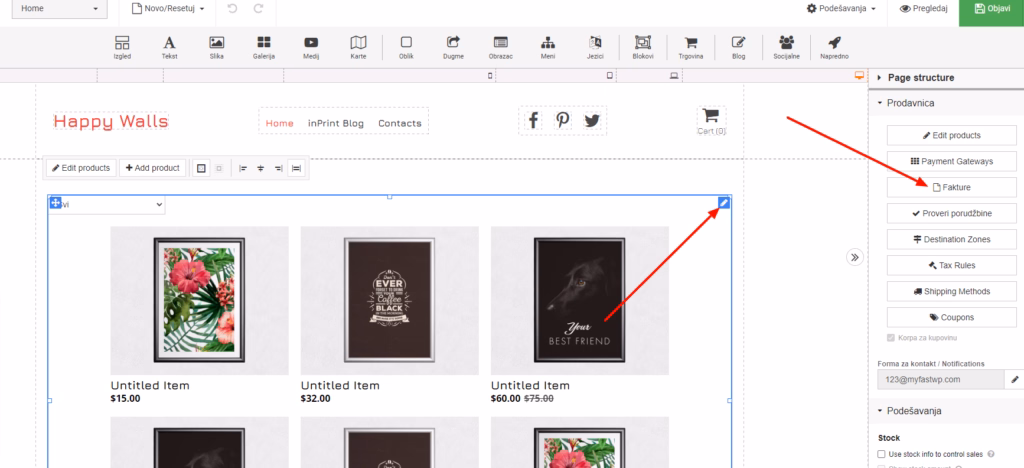Open Coupons settings

point(952,317)
